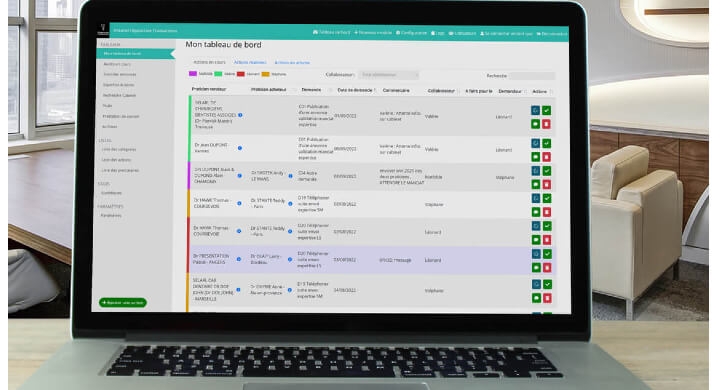
Task: Validate the Drs DUPONT CHAMONIX row
Action: (546, 171)
